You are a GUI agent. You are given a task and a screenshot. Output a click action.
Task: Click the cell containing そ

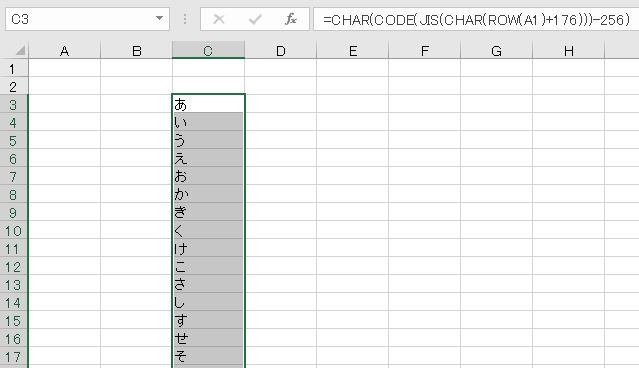click(x=208, y=356)
